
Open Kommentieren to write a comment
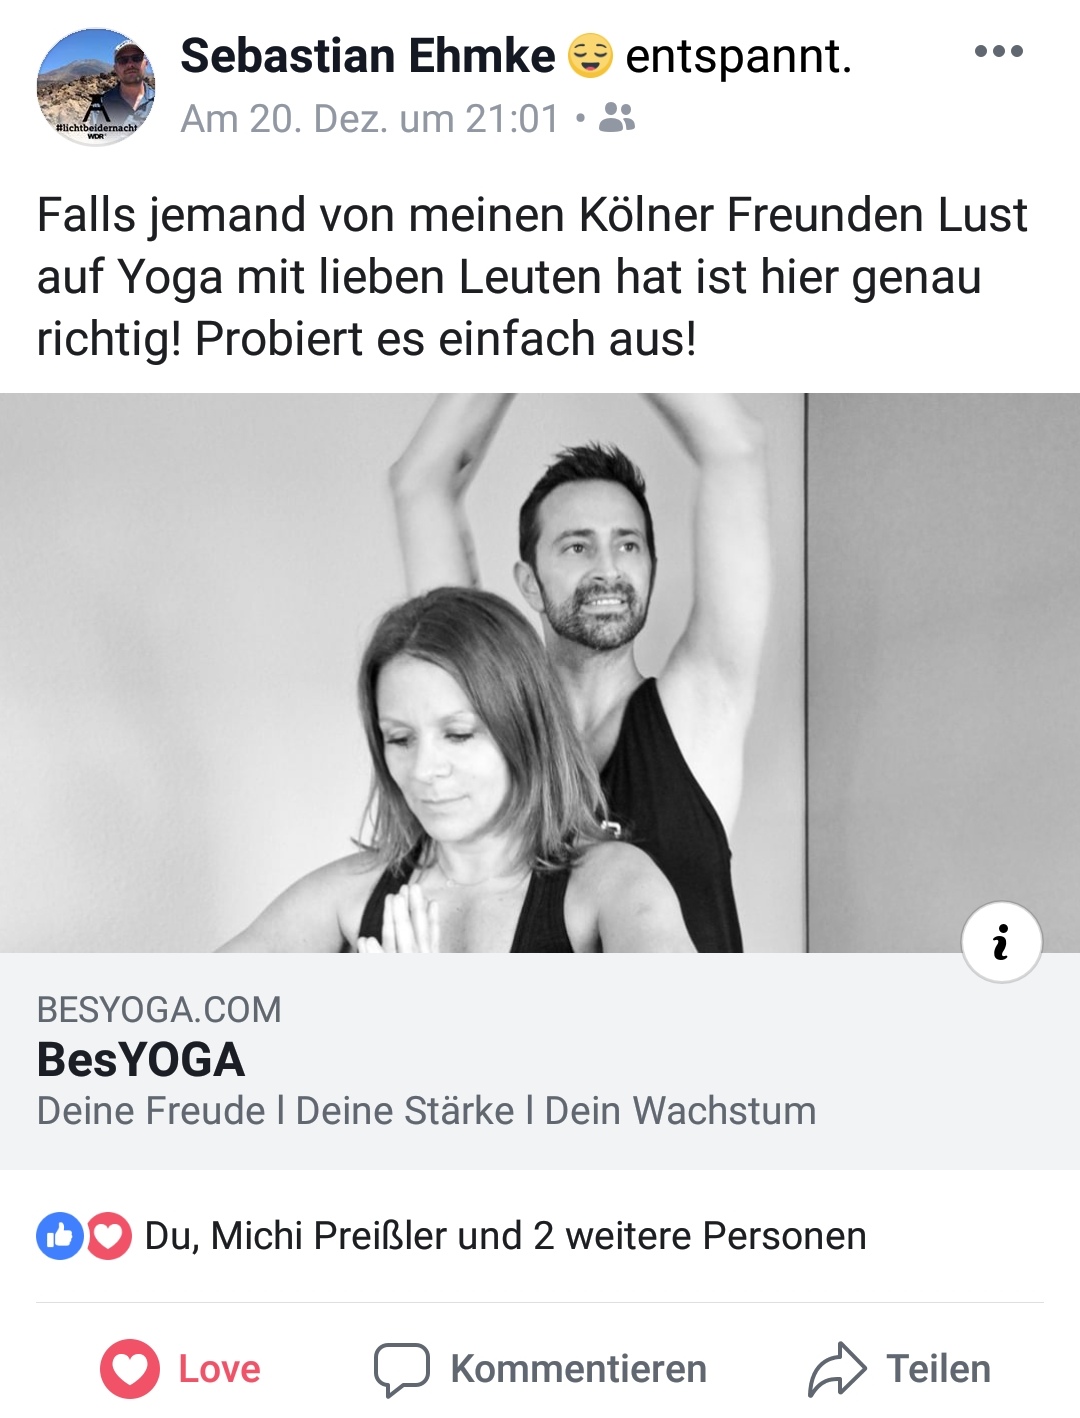[578, 1369]
